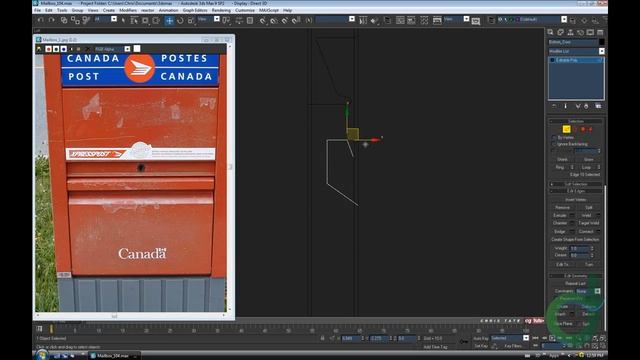Open the Curve Editor icon
This screenshot has width=640, height=360.
pyautogui.click(x=400, y=20)
